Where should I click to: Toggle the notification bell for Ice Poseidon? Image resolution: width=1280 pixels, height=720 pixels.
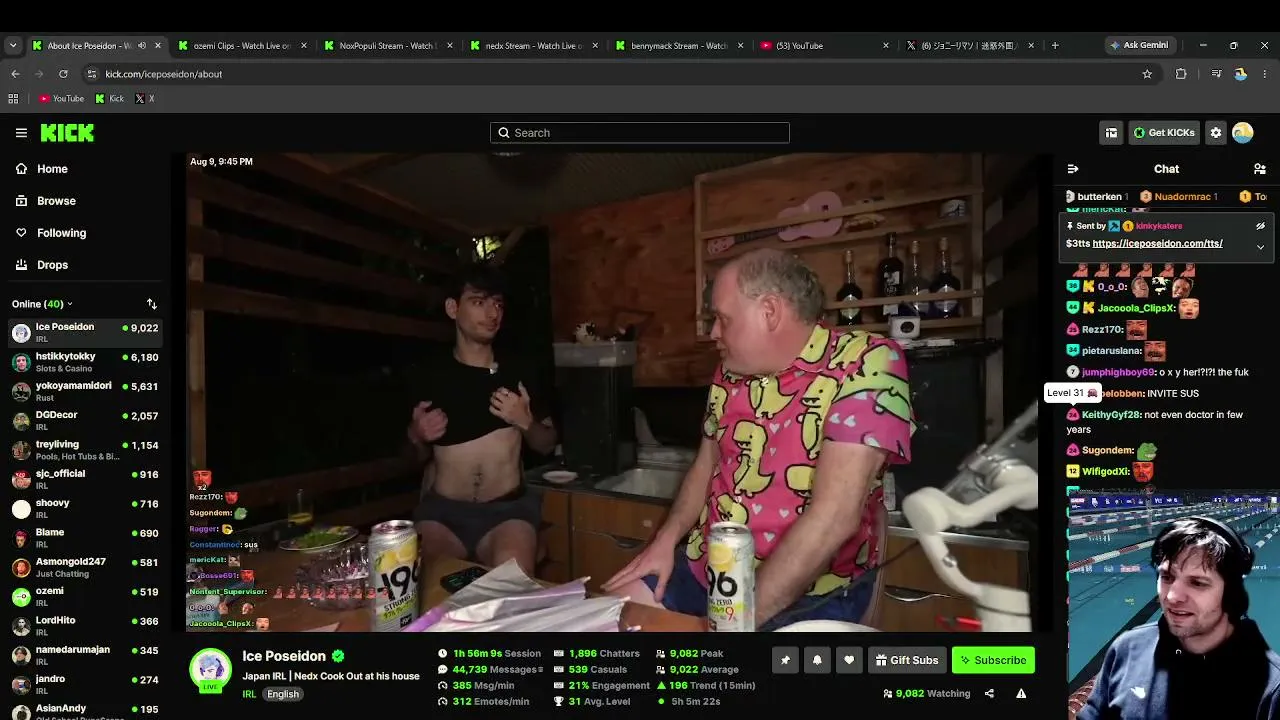point(817,660)
